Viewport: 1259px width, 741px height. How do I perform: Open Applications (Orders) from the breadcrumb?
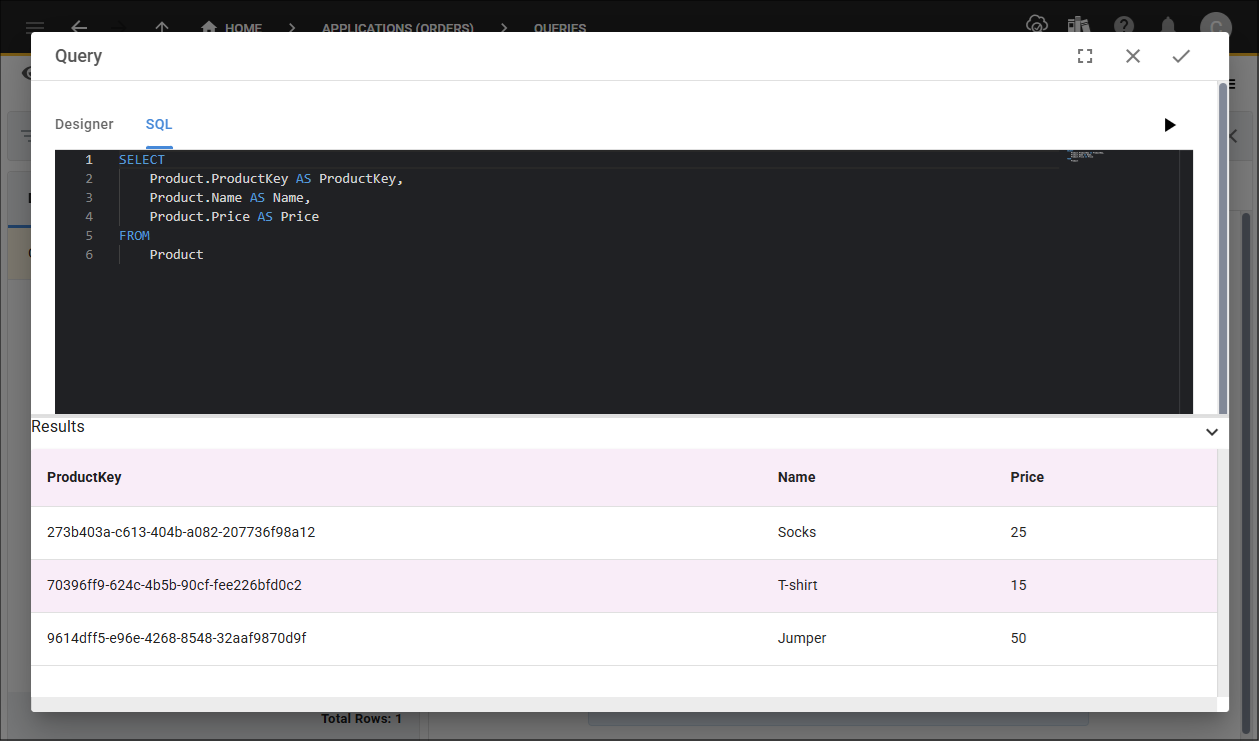[x=397, y=28]
